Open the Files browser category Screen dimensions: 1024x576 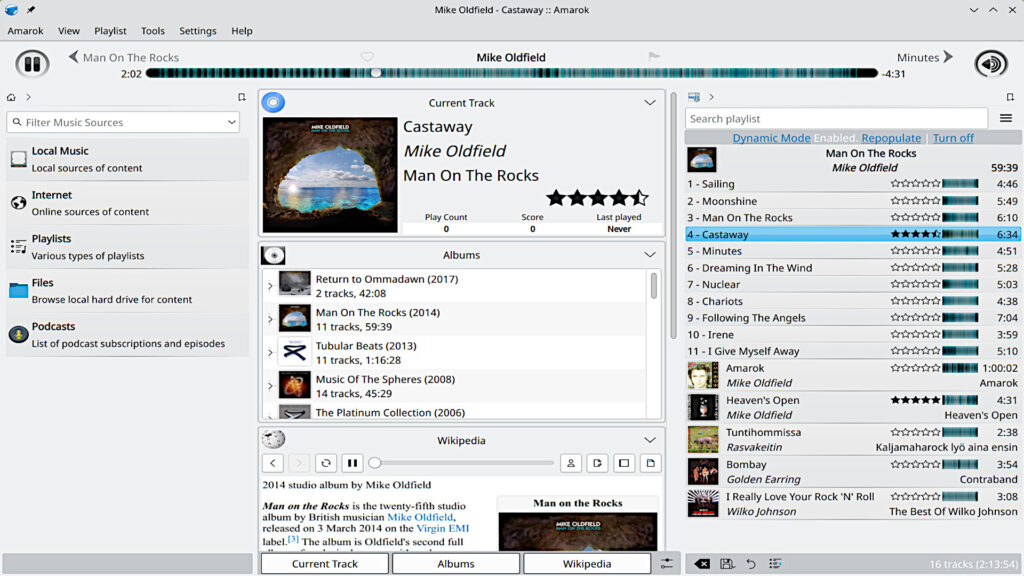[x=128, y=291]
